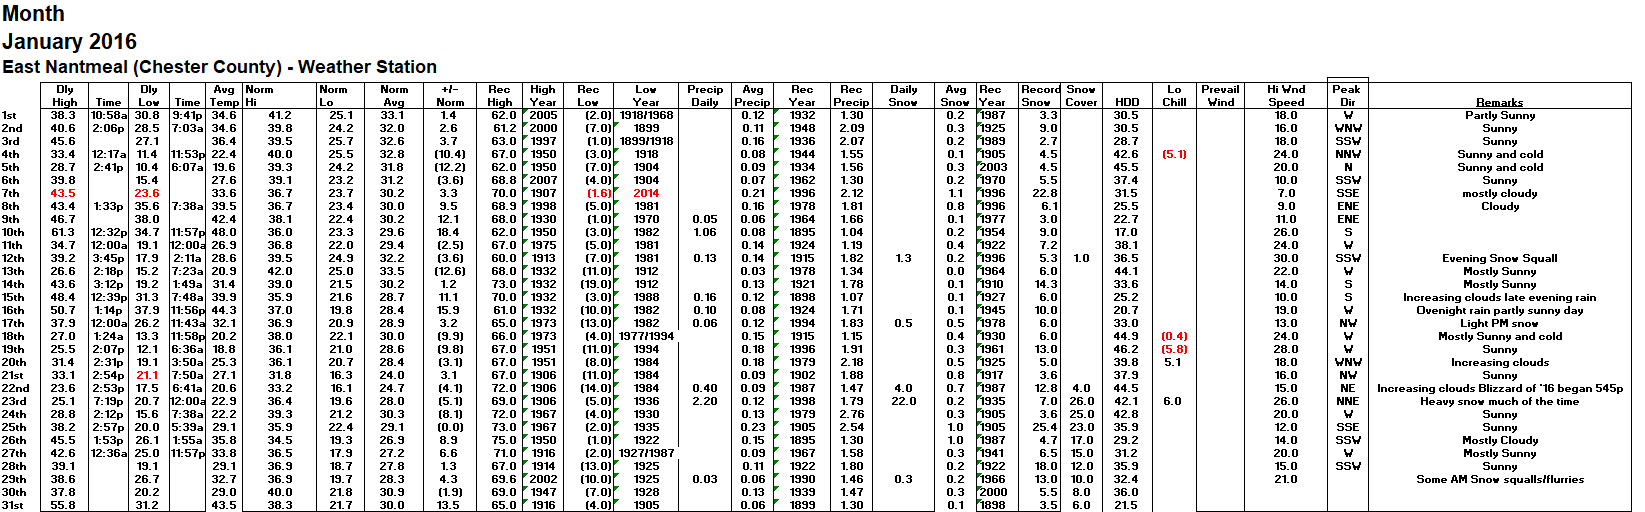Select the East Nantmeal Weather Station heading
The width and height of the screenshot is (1645, 512).
point(219,67)
